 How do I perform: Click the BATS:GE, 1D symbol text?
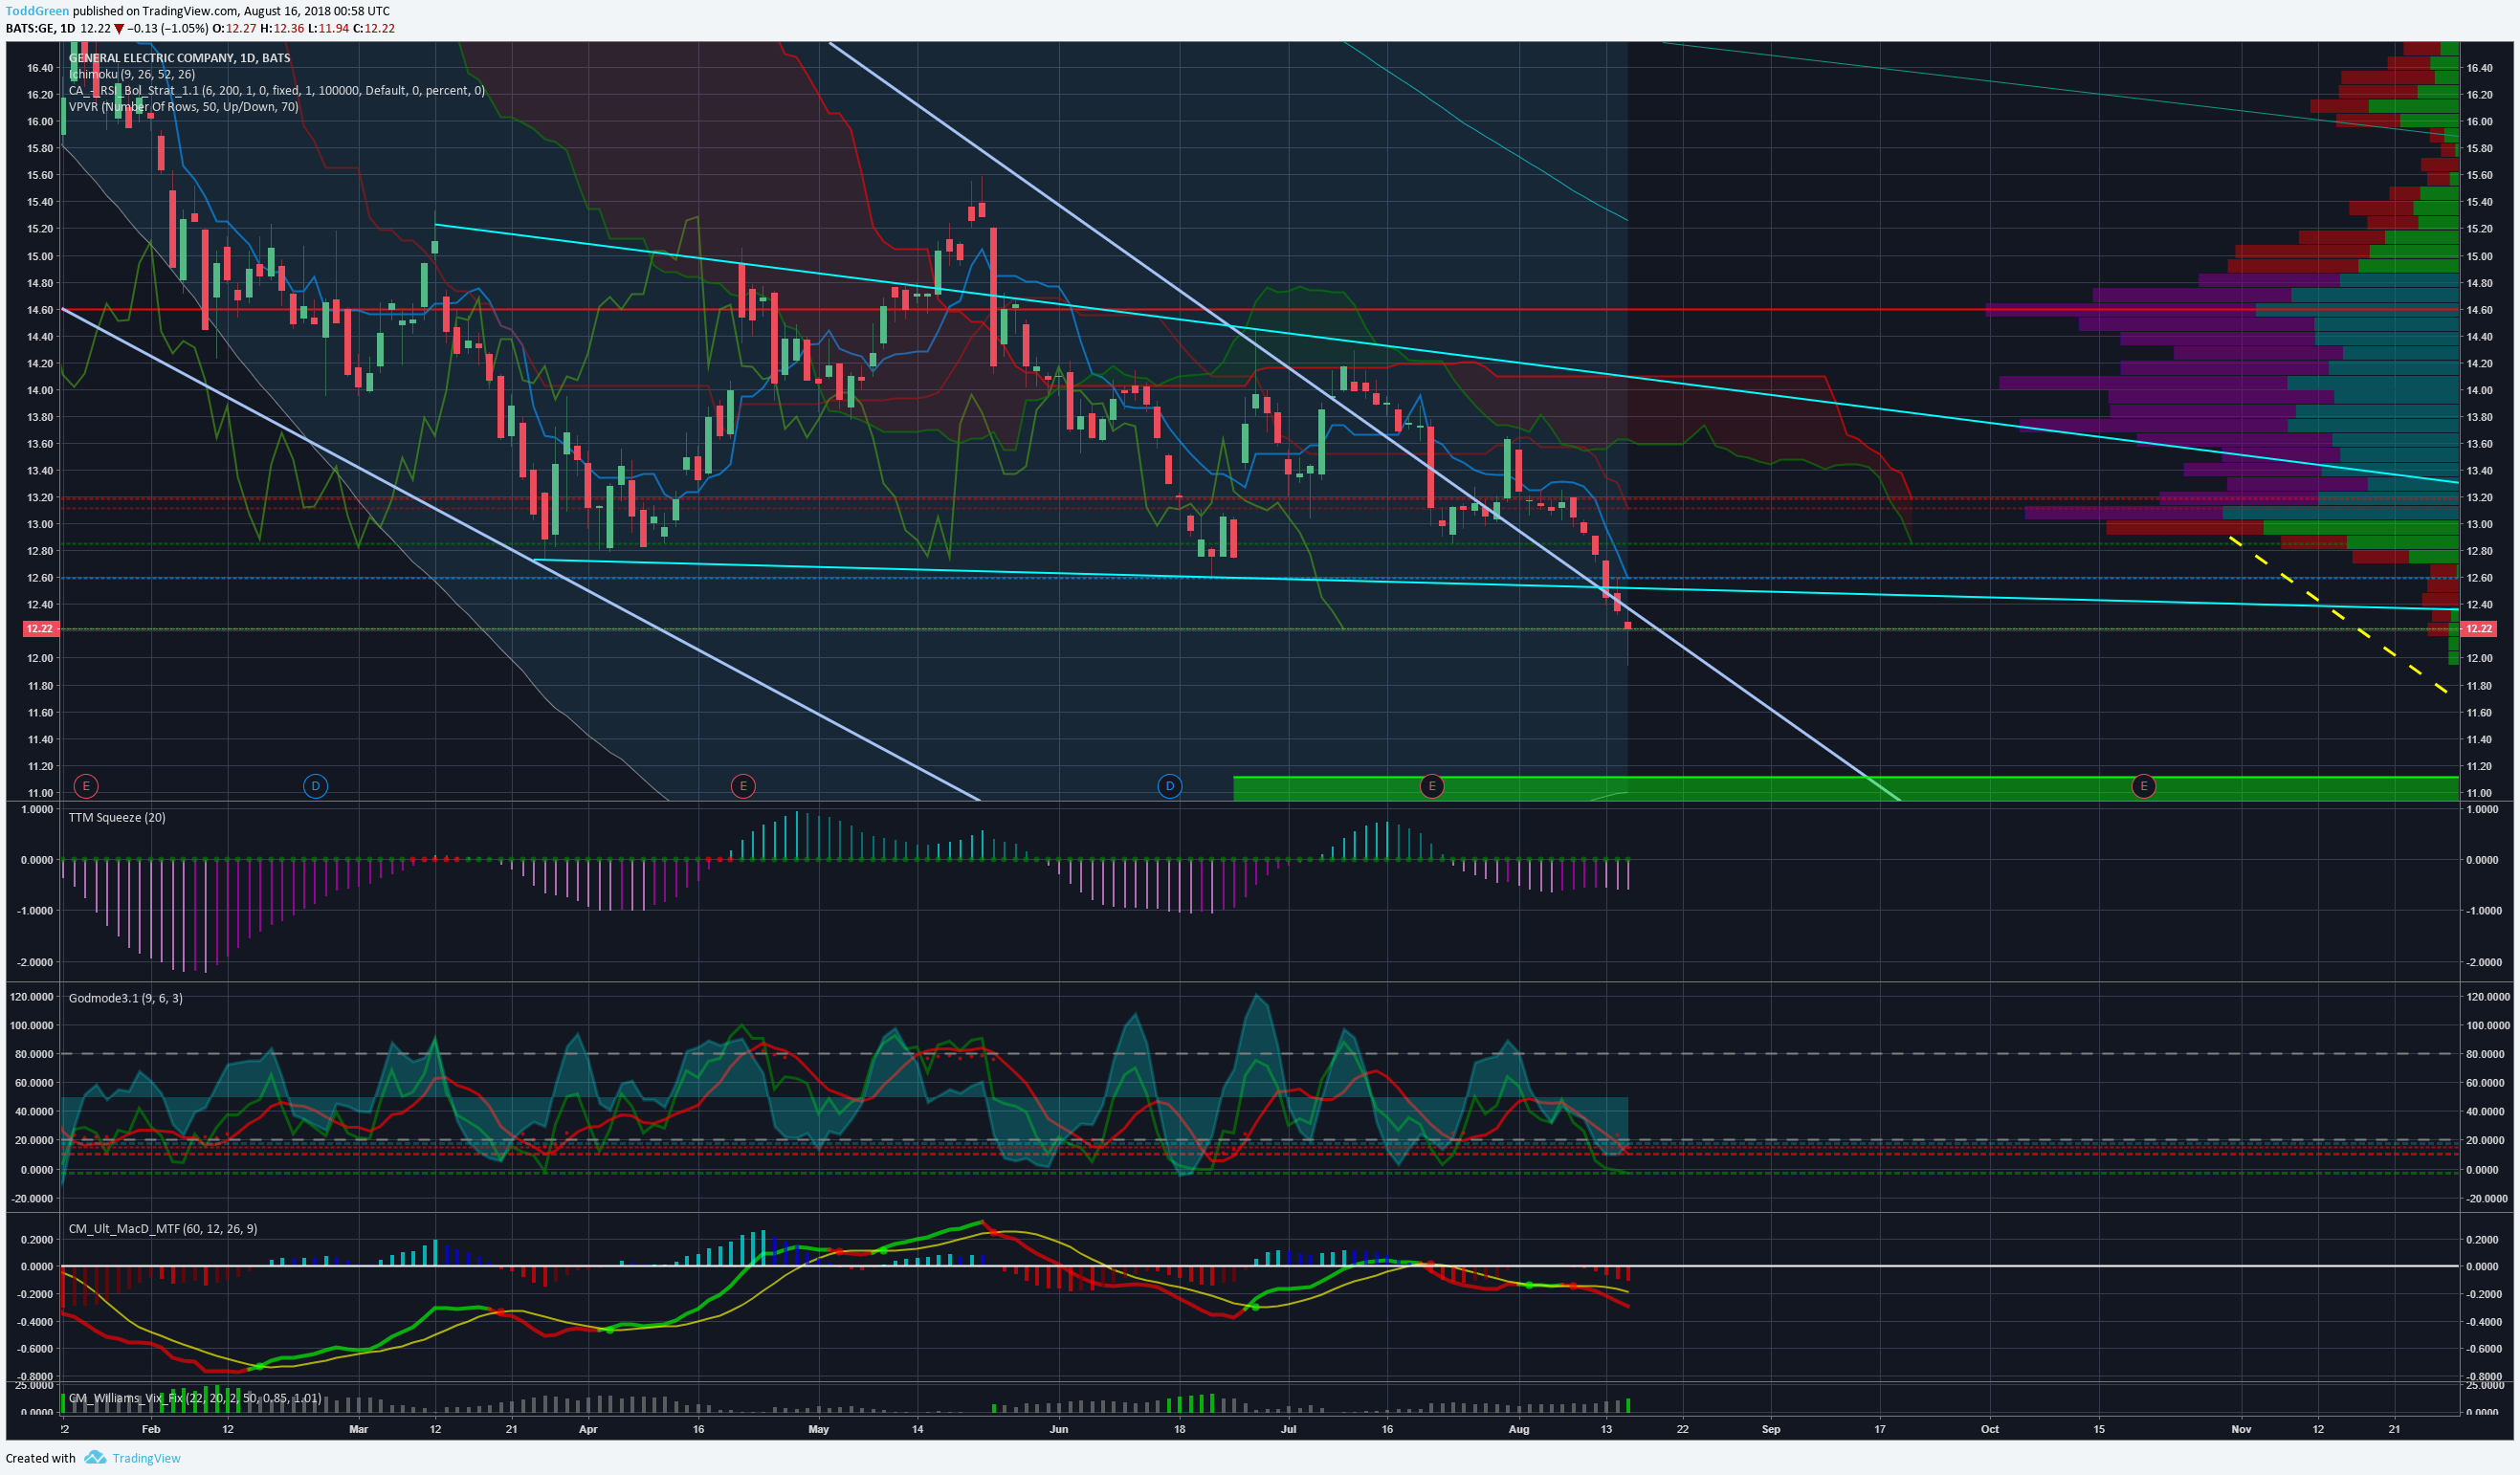[40, 28]
